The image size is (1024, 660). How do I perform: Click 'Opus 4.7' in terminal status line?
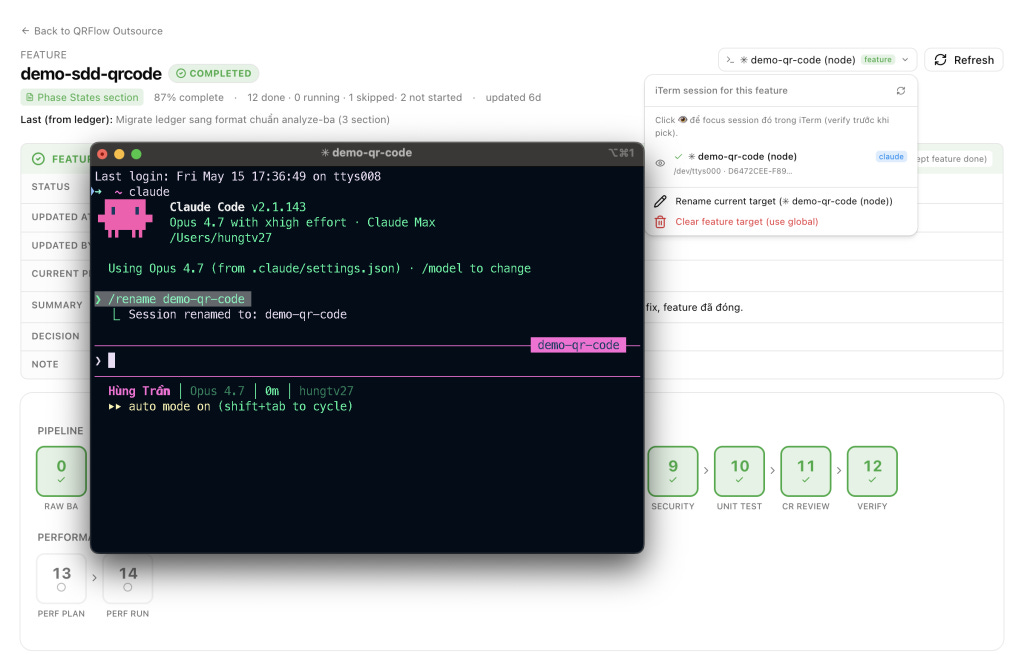pyautogui.click(x=217, y=391)
